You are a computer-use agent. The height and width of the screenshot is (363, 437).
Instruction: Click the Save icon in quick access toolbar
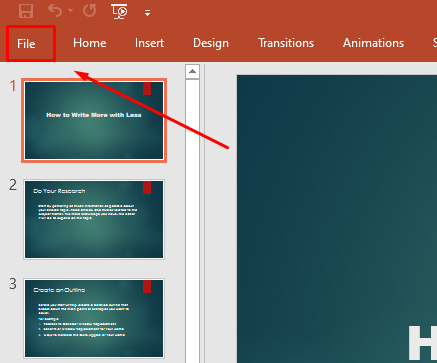click(26, 11)
